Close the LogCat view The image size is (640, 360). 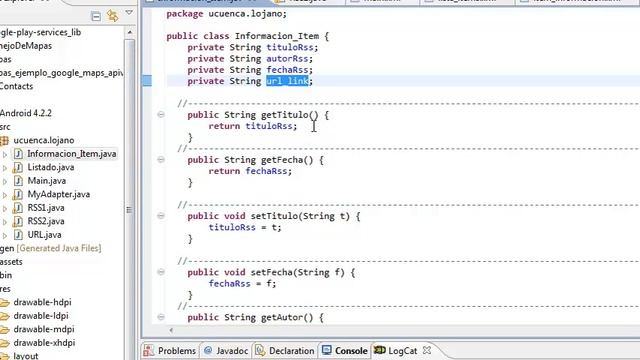pos(427,350)
